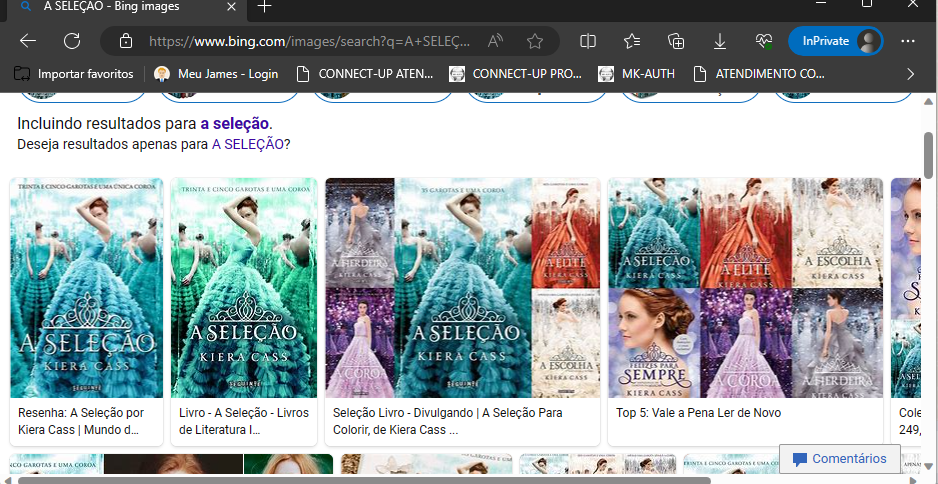938x484 pixels.
Task: Open Resenha: A Seleção por Kiera Cass thumbnail
Action: pyautogui.click(x=86, y=288)
